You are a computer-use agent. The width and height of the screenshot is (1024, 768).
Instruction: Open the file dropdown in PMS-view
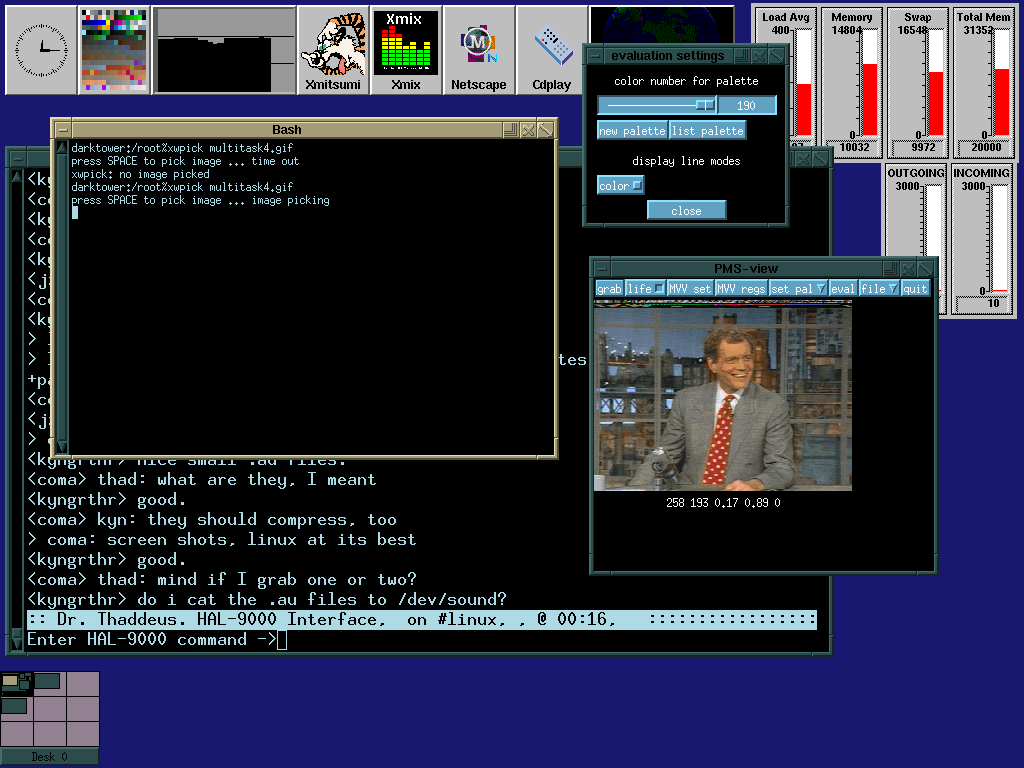tap(879, 288)
